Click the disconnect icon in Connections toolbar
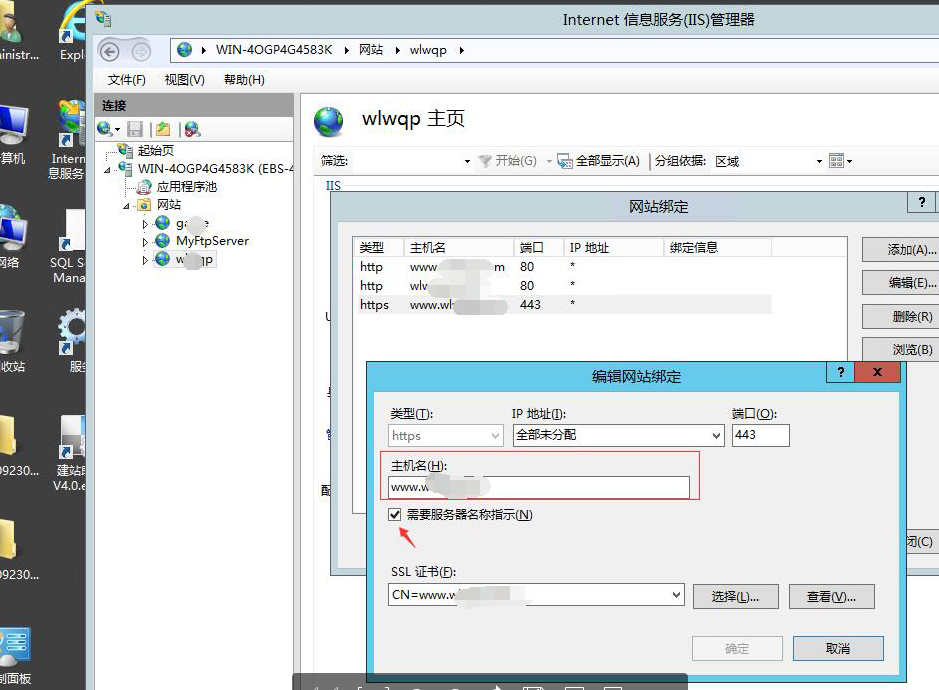The image size is (939, 690). [x=192, y=129]
